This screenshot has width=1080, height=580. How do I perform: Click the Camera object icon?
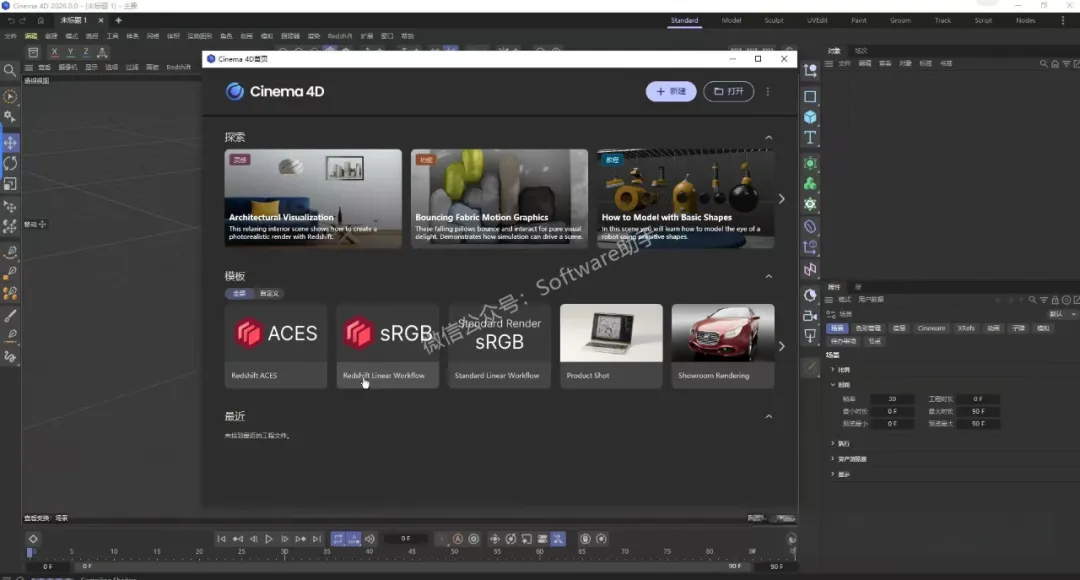810,315
